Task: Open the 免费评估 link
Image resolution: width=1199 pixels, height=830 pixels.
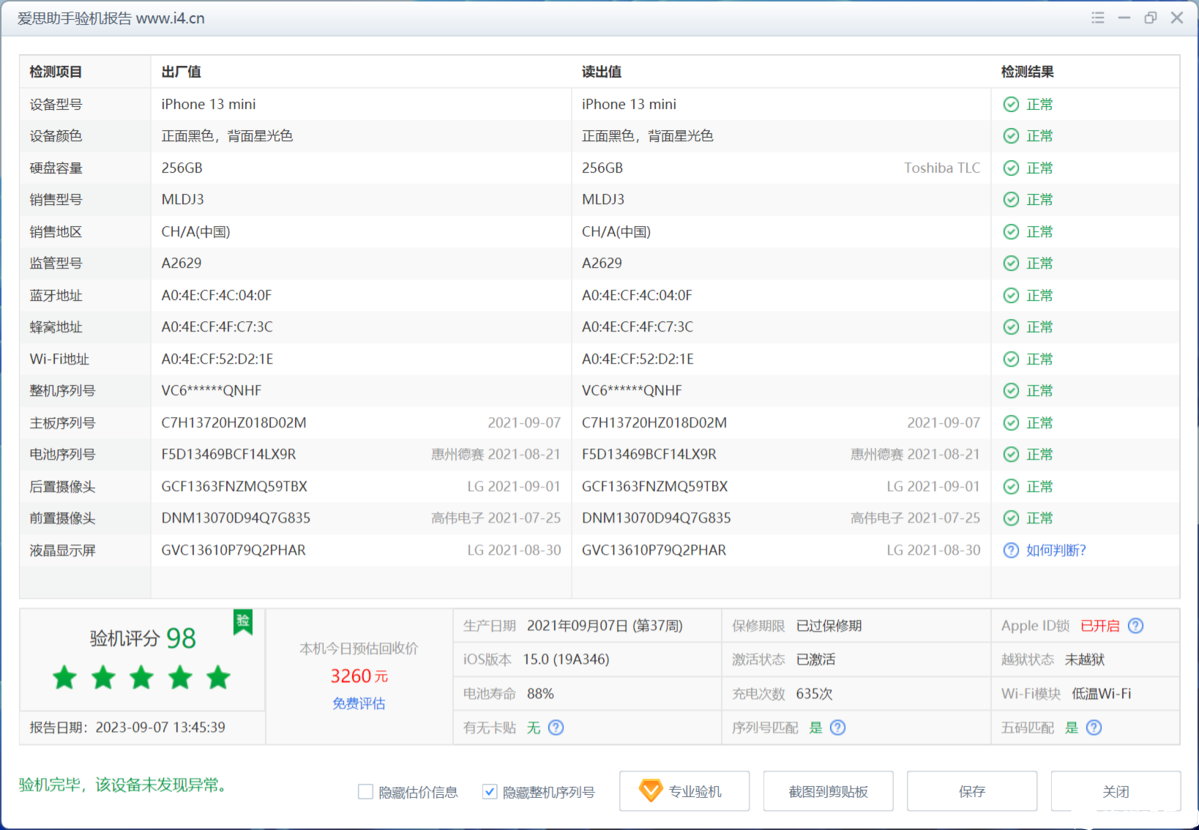Action: click(x=359, y=703)
